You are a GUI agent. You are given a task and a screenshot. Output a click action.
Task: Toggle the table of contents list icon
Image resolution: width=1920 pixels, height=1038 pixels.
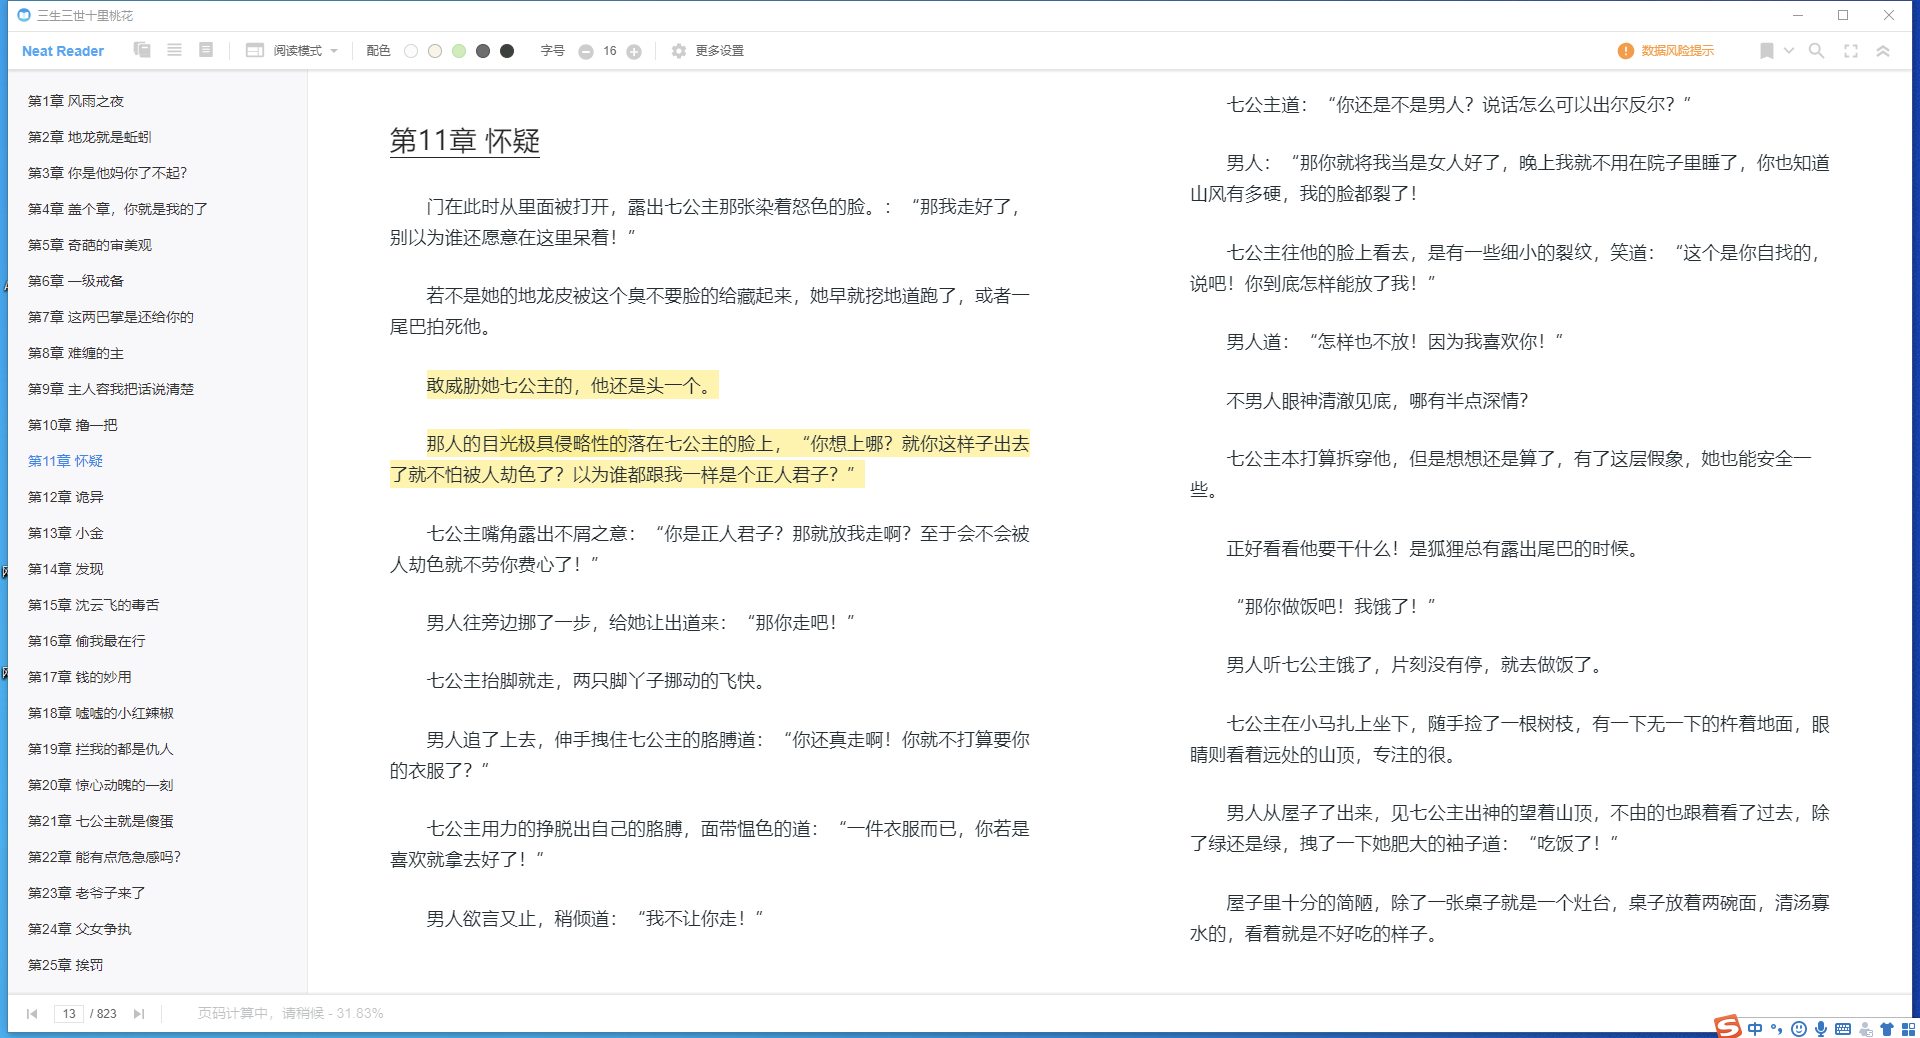[x=174, y=50]
